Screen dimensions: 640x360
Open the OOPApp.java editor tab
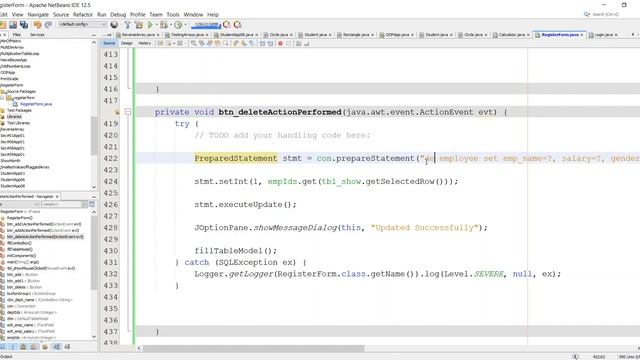click(x=397, y=35)
